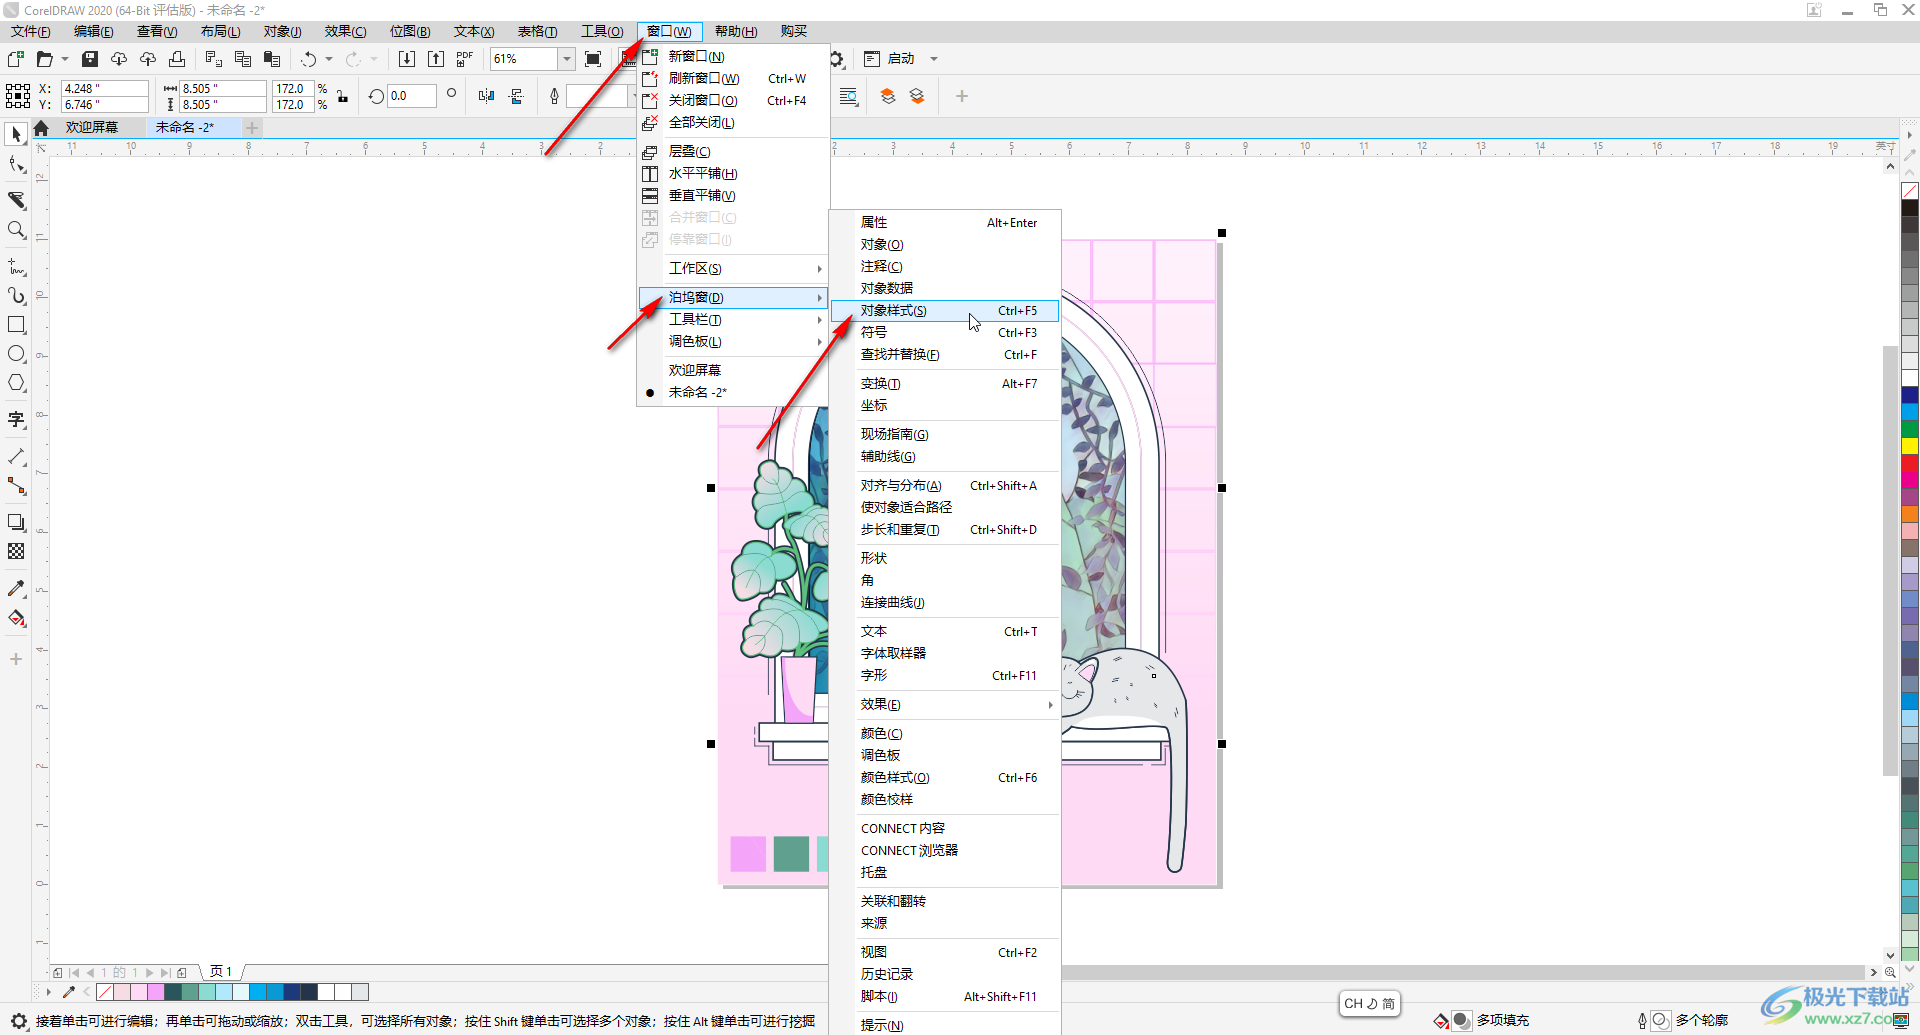Expand the 工作区(S) submenu
This screenshot has height=1035, width=1920.
[733, 268]
